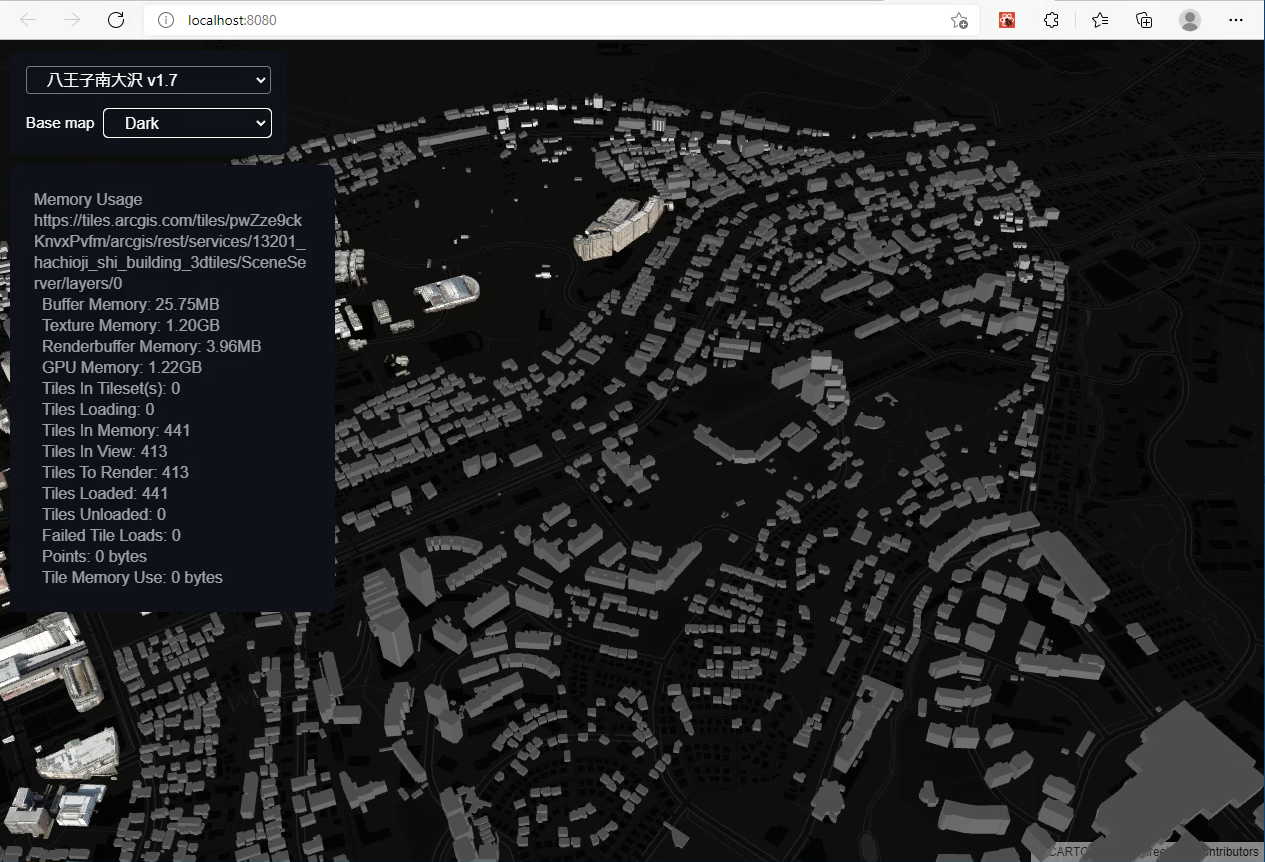Open the Favorites star-list icon
Screen dimensions: 1265x862
click(1099, 19)
